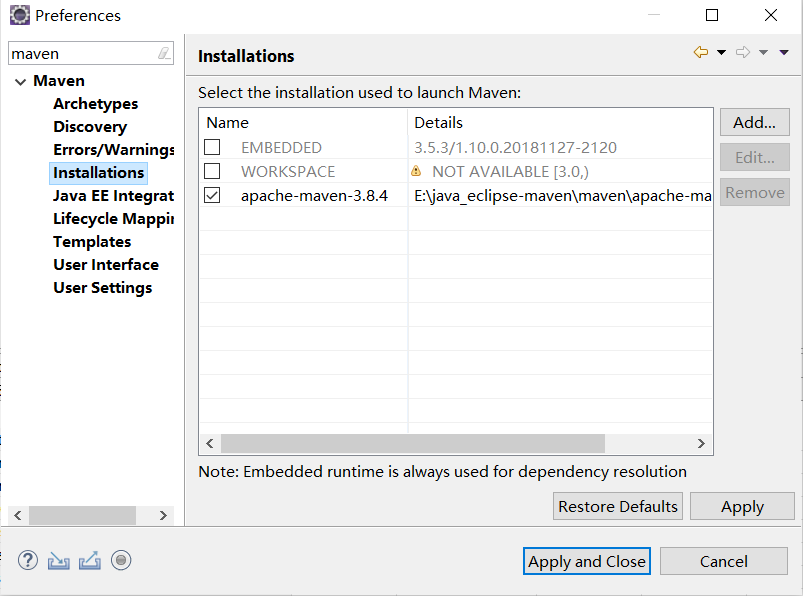Click the Add... button
The image size is (803, 596).
click(754, 123)
